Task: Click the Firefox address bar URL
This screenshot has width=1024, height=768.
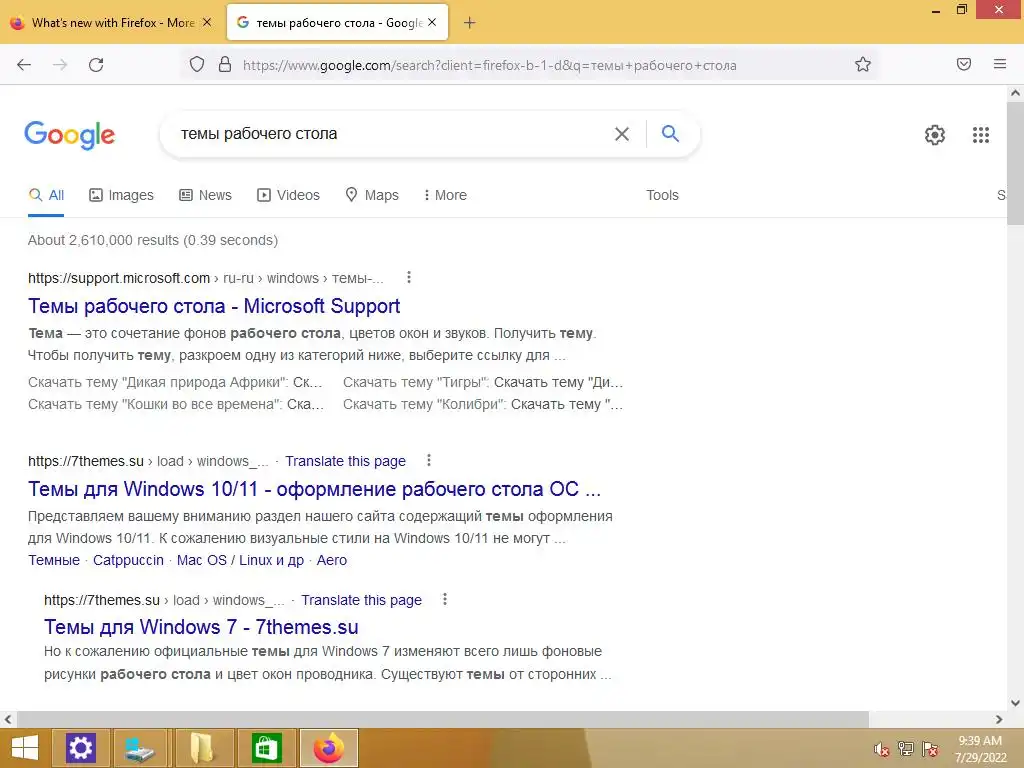Action: pyautogui.click(x=490, y=65)
